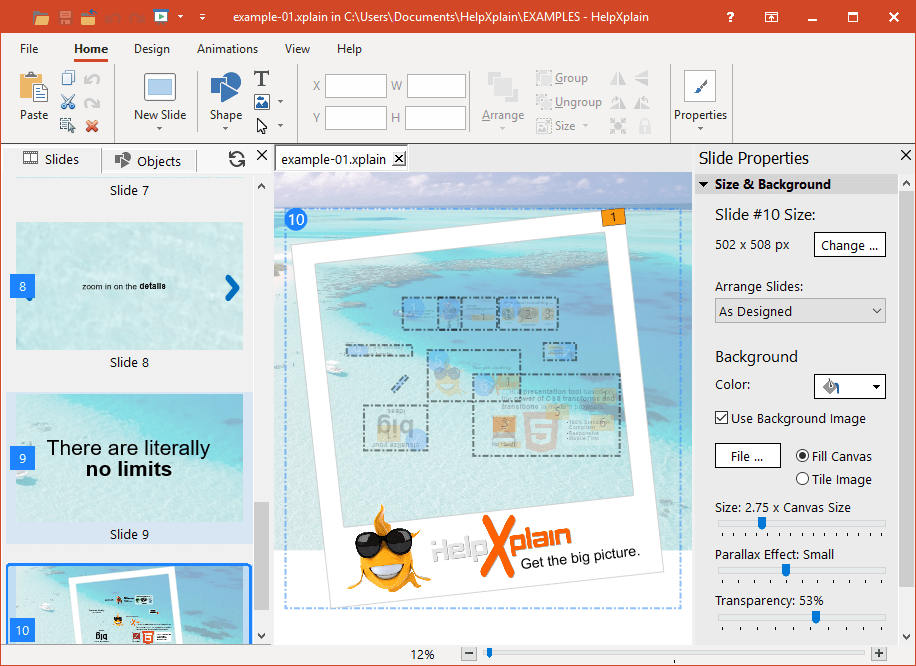The height and width of the screenshot is (666, 916).
Task: Click the Copy icon in the ribbon
Action: pos(68,78)
